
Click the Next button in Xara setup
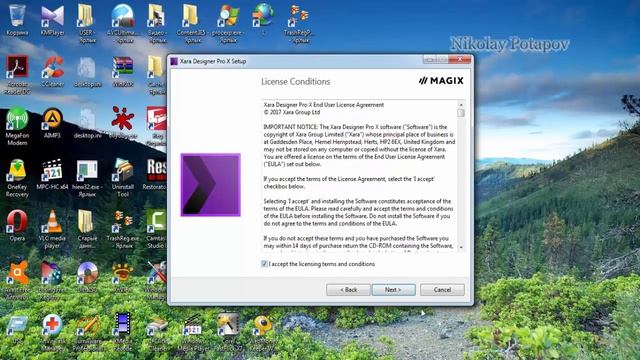click(393, 290)
